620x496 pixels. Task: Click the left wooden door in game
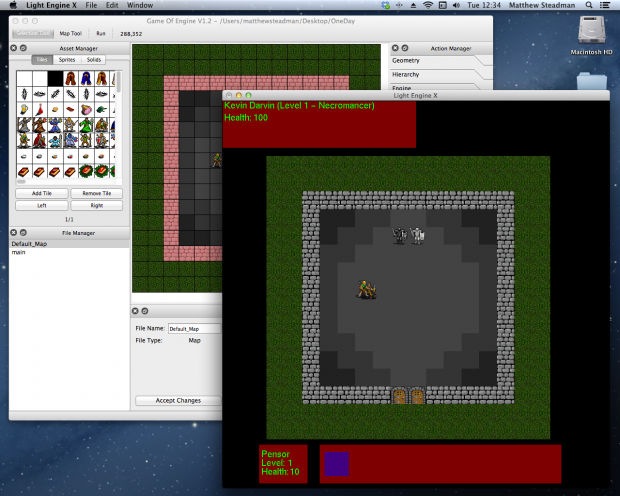tap(399, 396)
